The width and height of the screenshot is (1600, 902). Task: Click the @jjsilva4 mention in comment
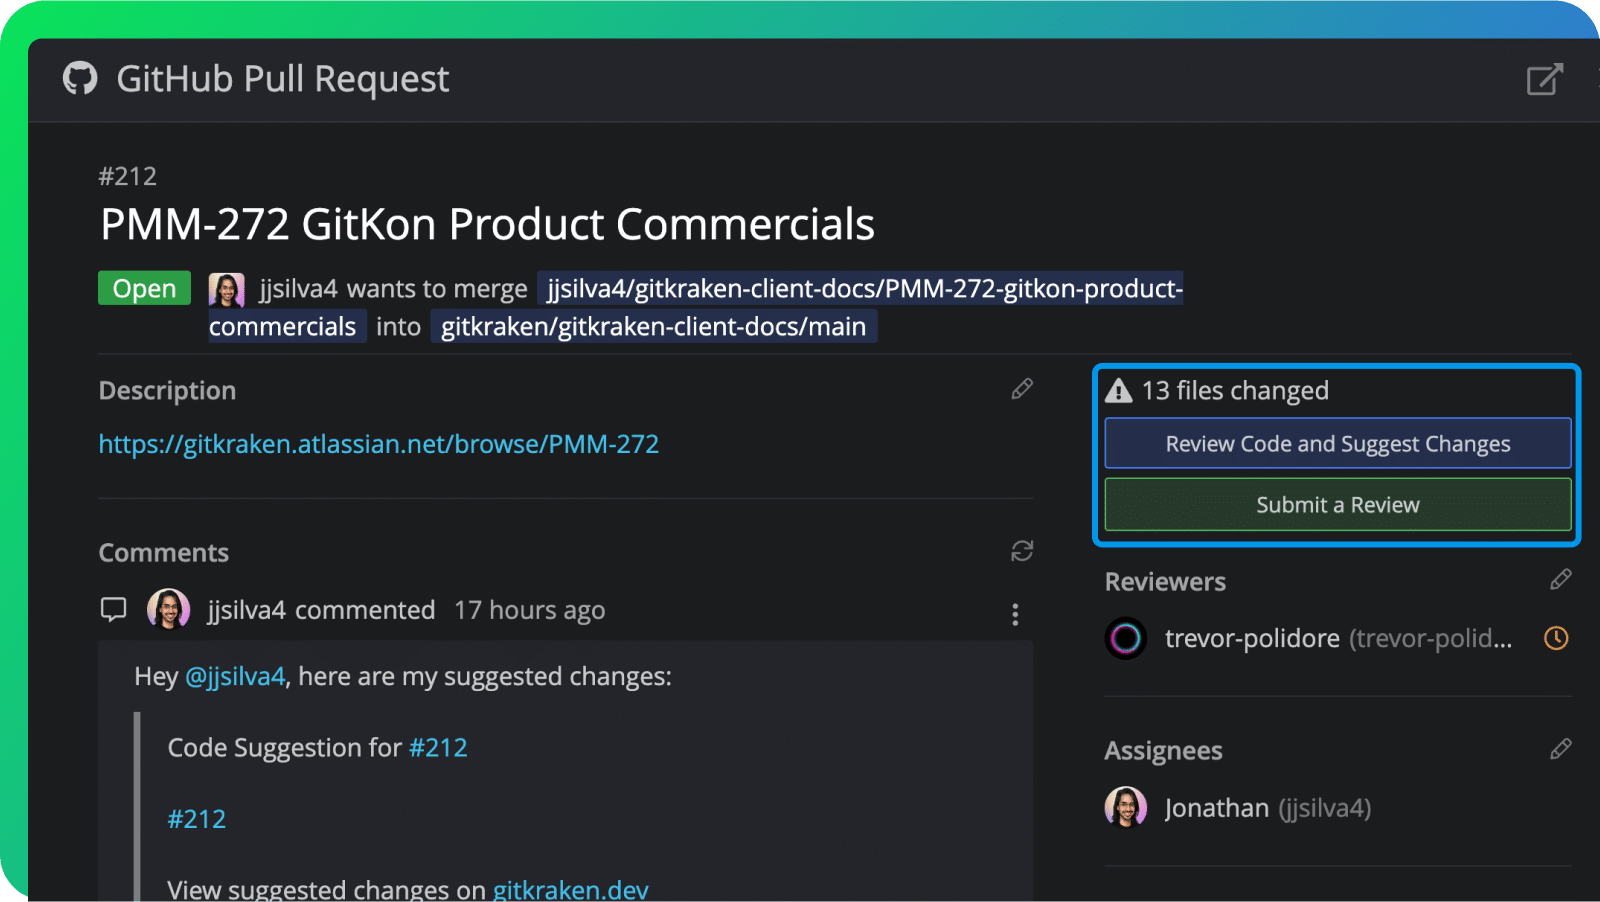click(235, 677)
